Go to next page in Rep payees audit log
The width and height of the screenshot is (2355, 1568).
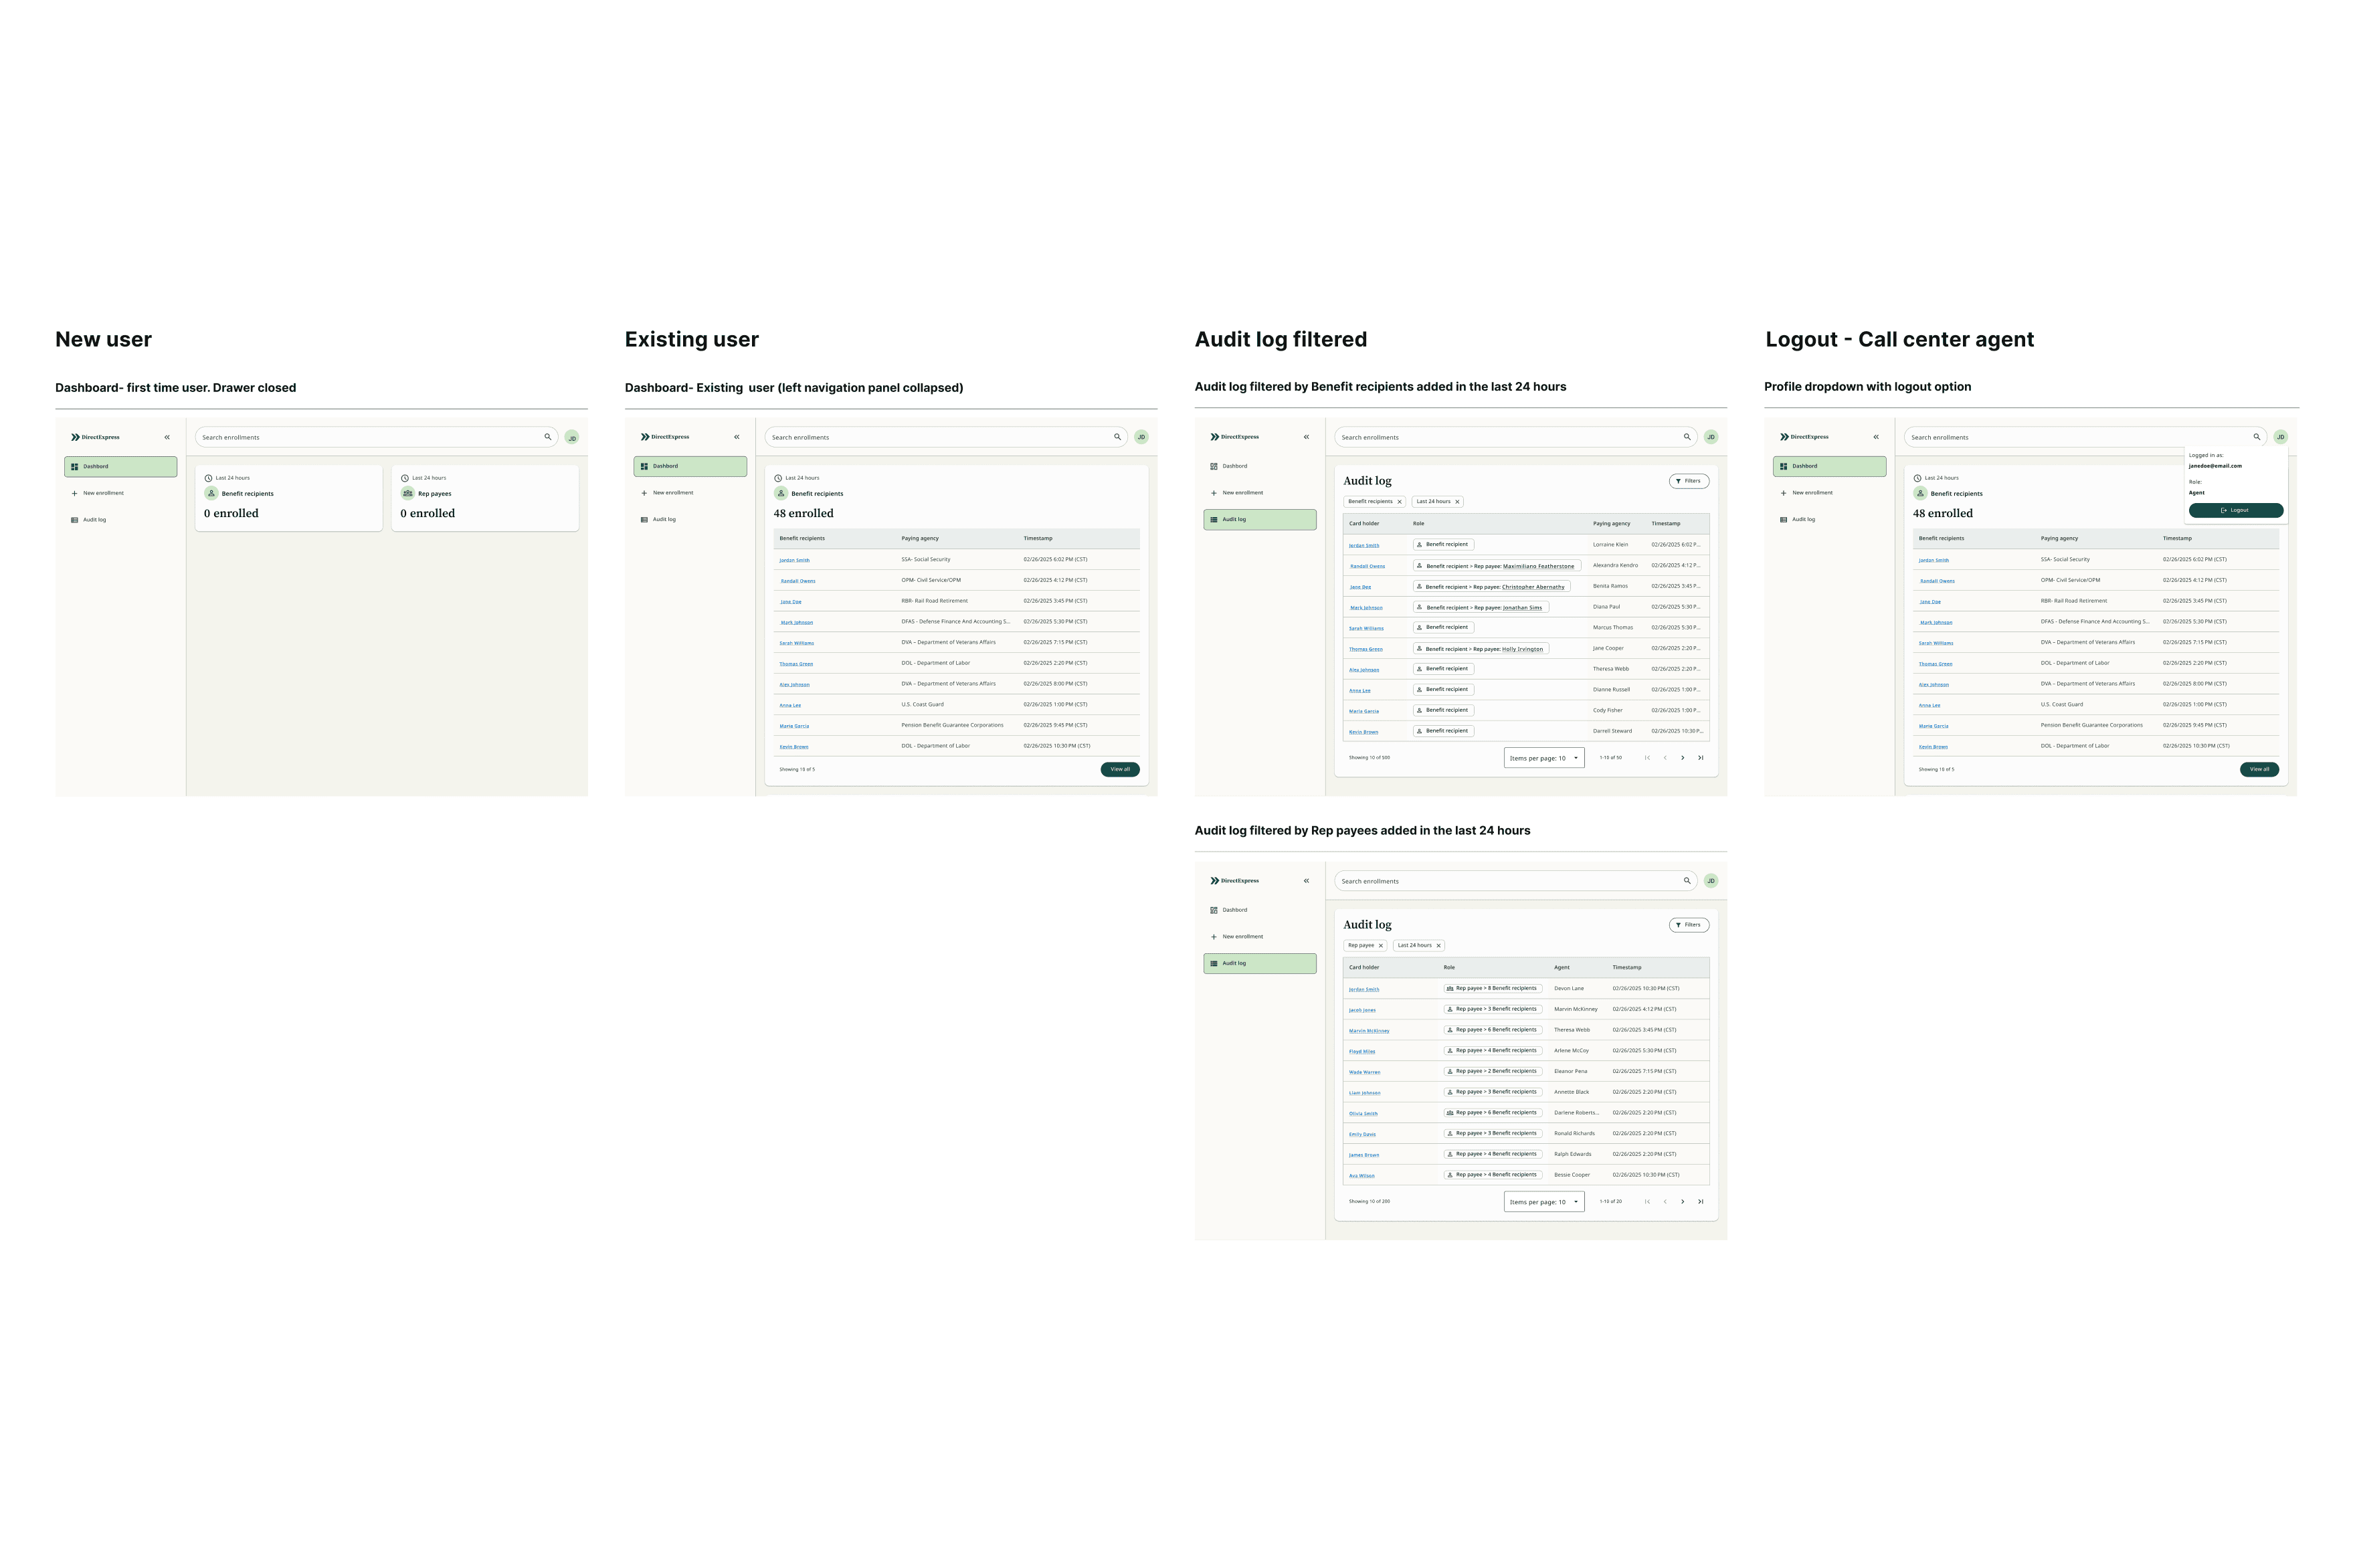pyautogui.click(x=1682, y=1202)
